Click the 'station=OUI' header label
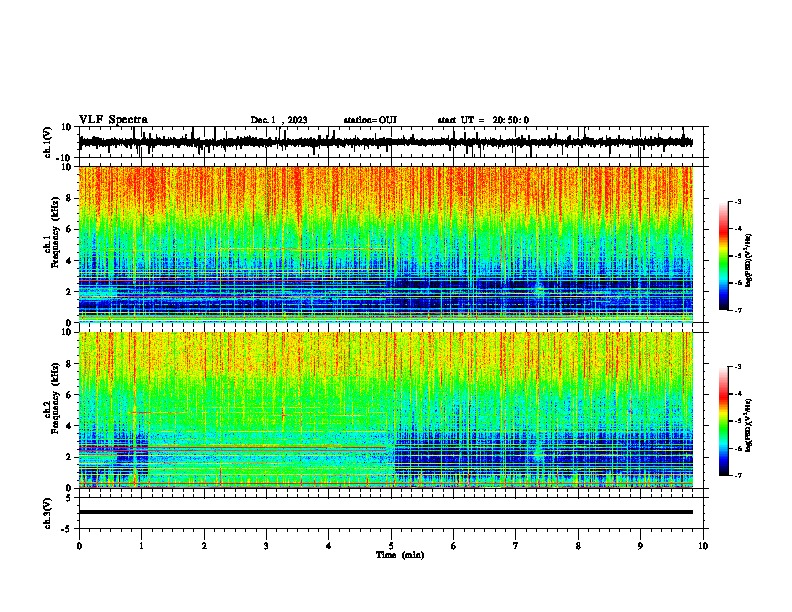 click(370, 120)
